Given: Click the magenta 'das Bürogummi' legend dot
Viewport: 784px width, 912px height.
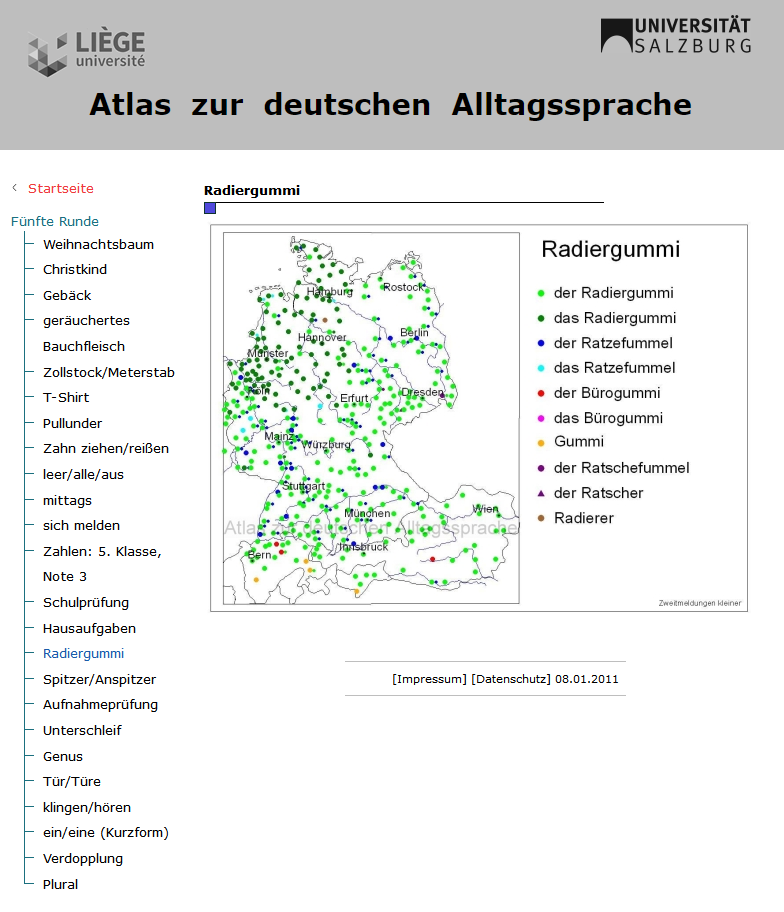Looking at the screenshot, I should [x=541, y=418].
